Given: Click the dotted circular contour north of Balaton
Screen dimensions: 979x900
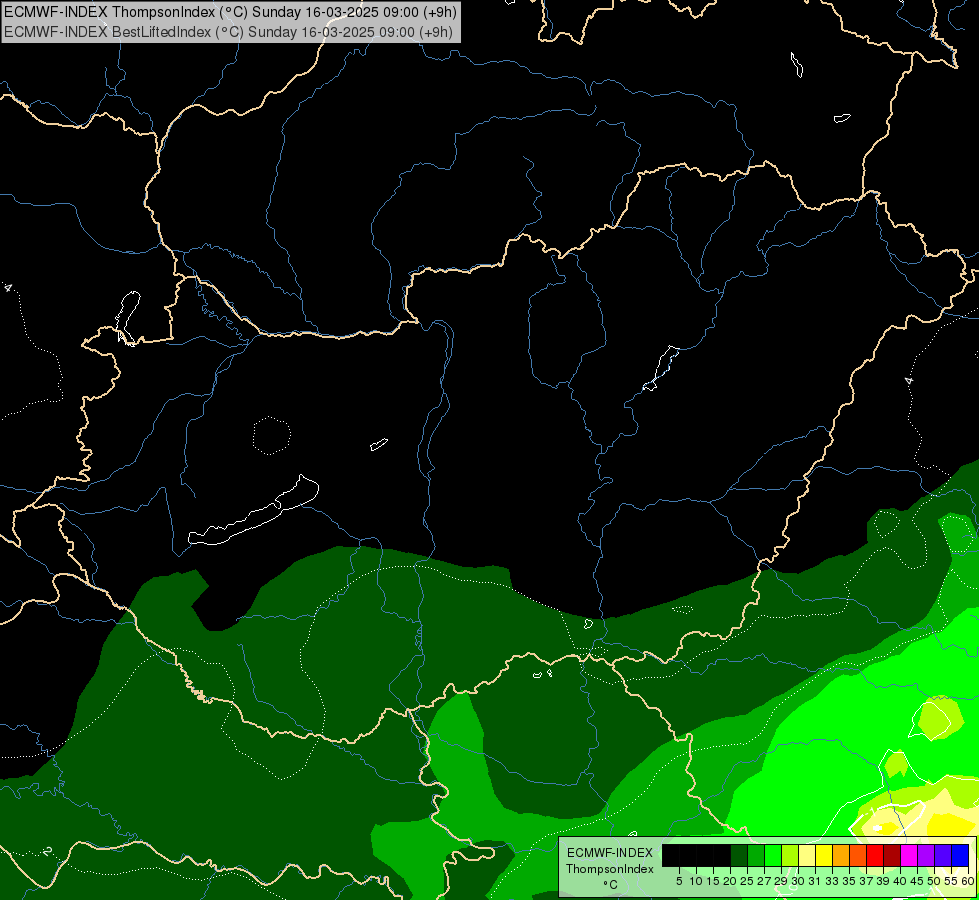Looking at the screenshot, I should (272, 435).
